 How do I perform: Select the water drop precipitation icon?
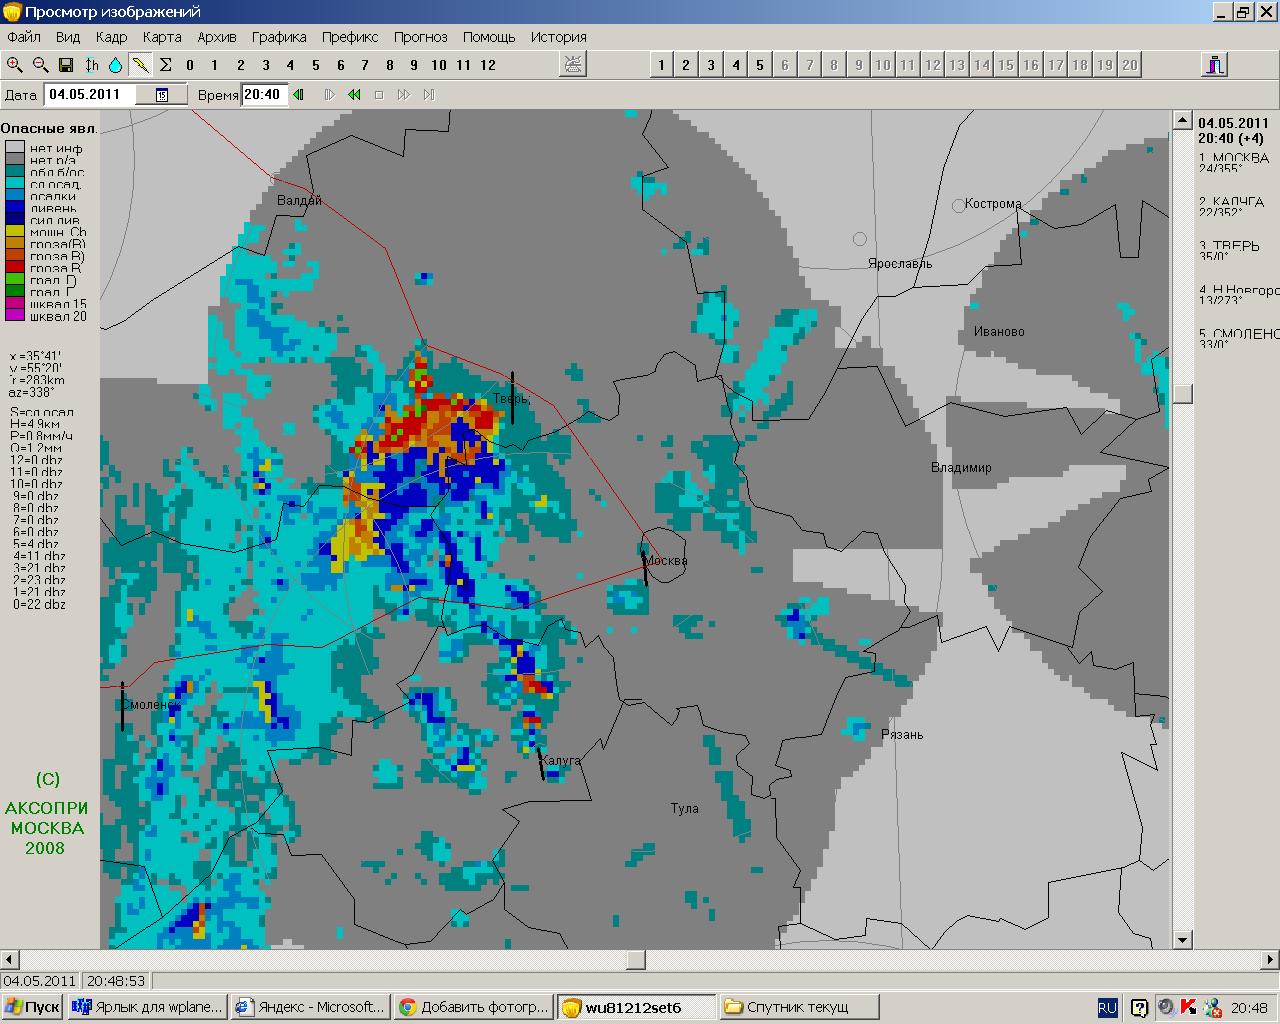point(116,65)
